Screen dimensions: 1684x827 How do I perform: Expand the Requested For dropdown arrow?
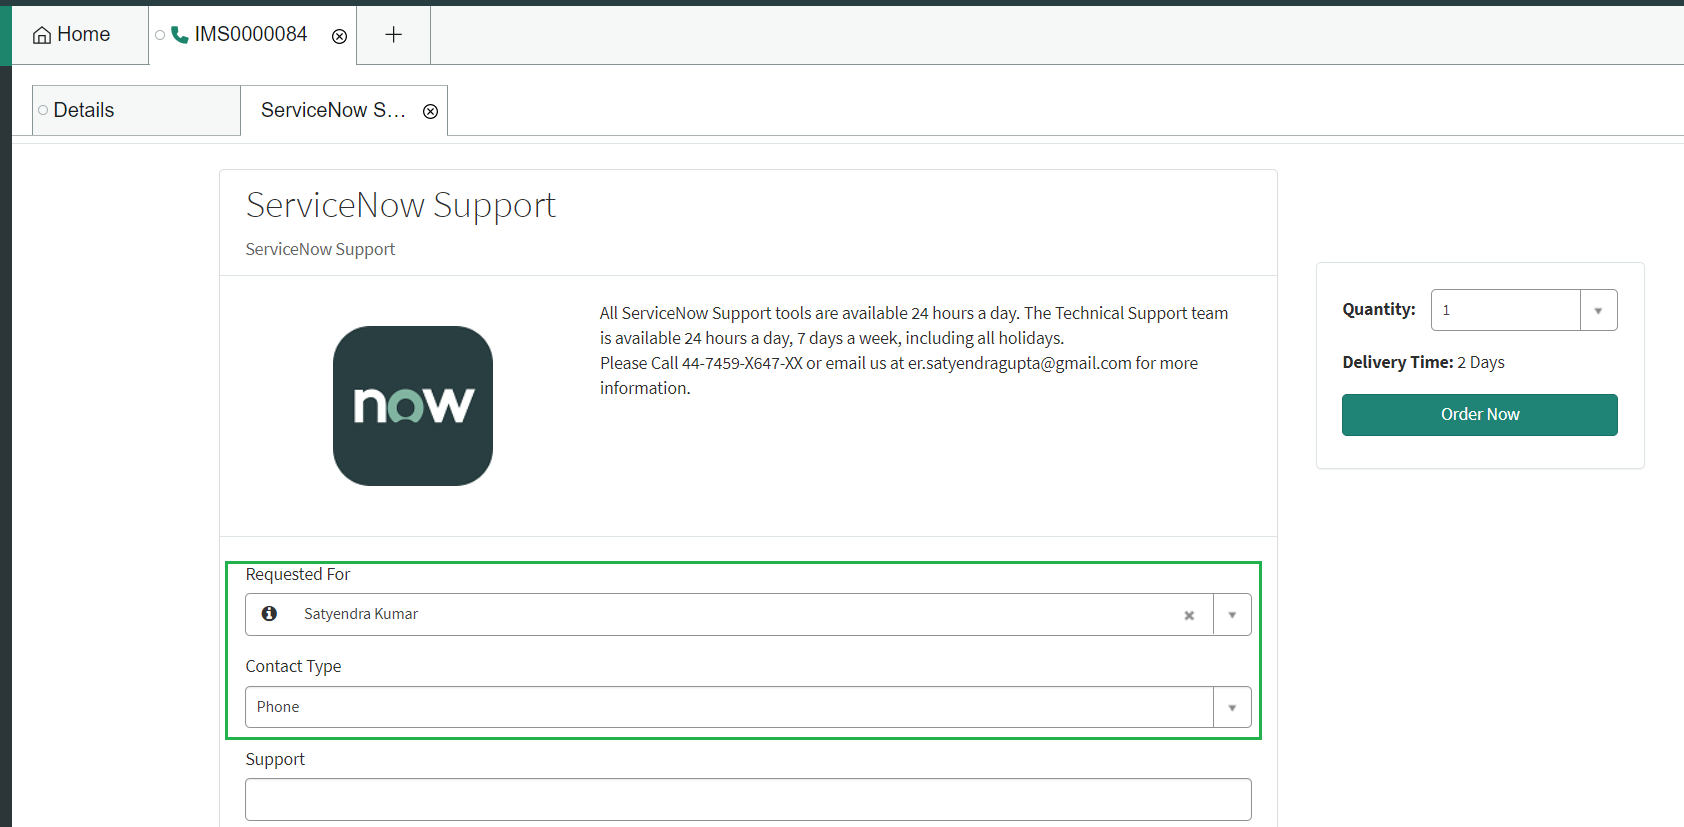click(1232, 615)
